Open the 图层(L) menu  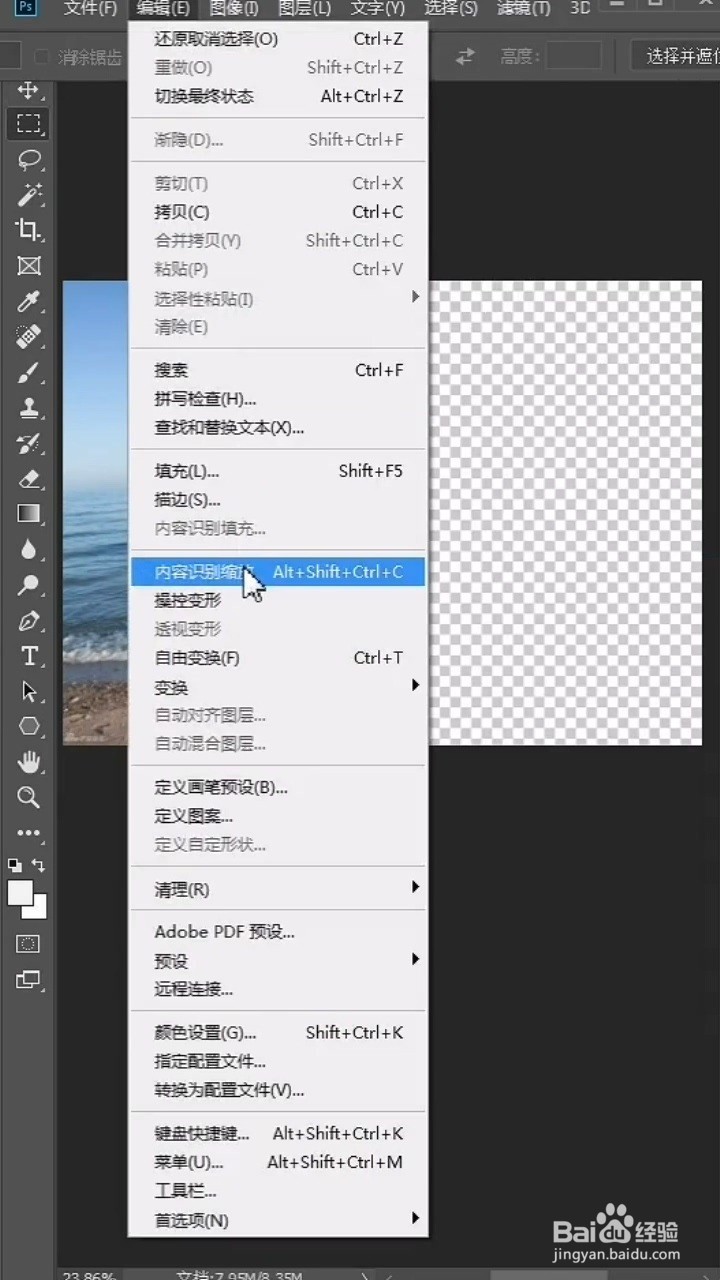pyautogui.click(x=304, y=8)
